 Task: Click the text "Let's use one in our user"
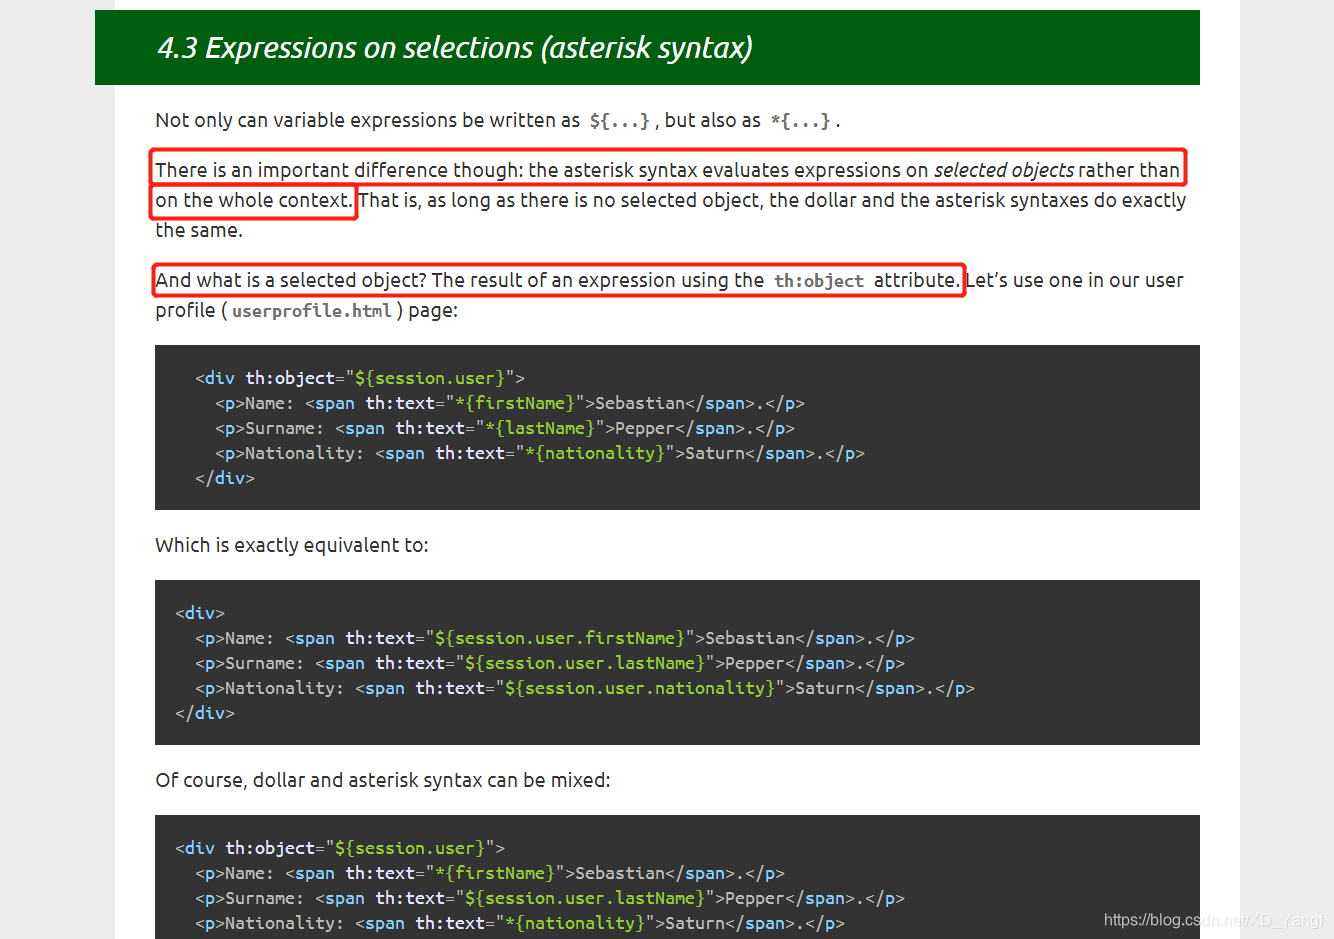pos(1075,280)
